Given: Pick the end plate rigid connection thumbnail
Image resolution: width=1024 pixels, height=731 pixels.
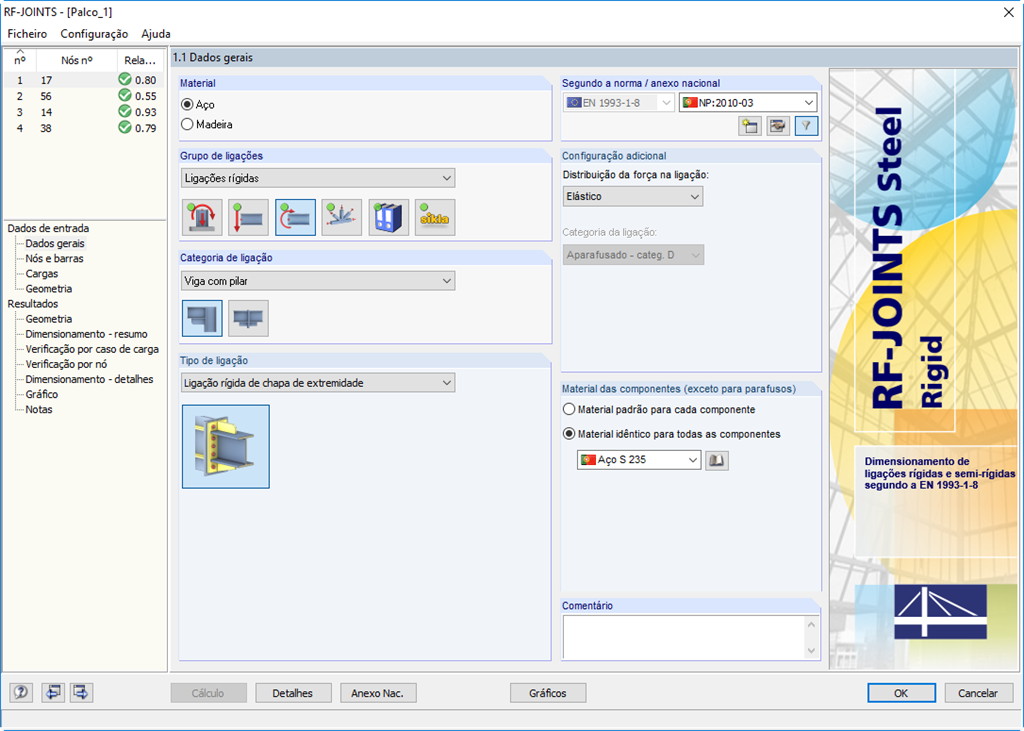Looking at the screenshot, I should 226,446.
